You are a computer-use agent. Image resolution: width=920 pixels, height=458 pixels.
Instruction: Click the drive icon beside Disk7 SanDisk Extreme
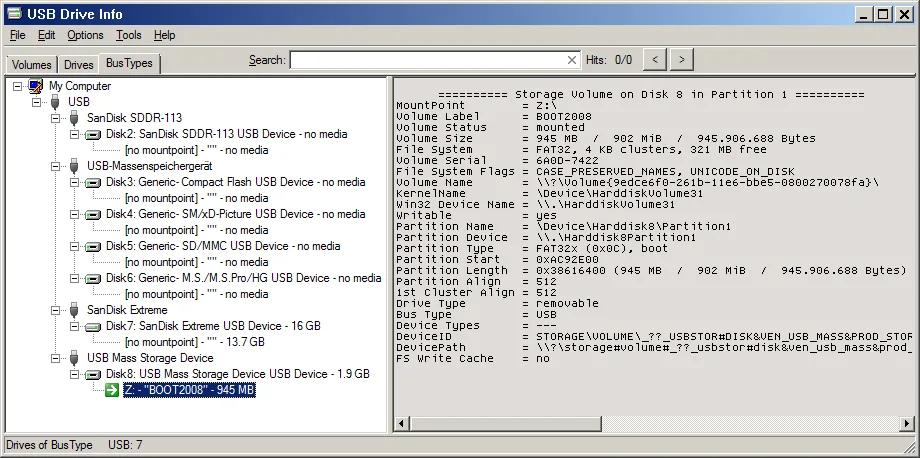(93, 326)
